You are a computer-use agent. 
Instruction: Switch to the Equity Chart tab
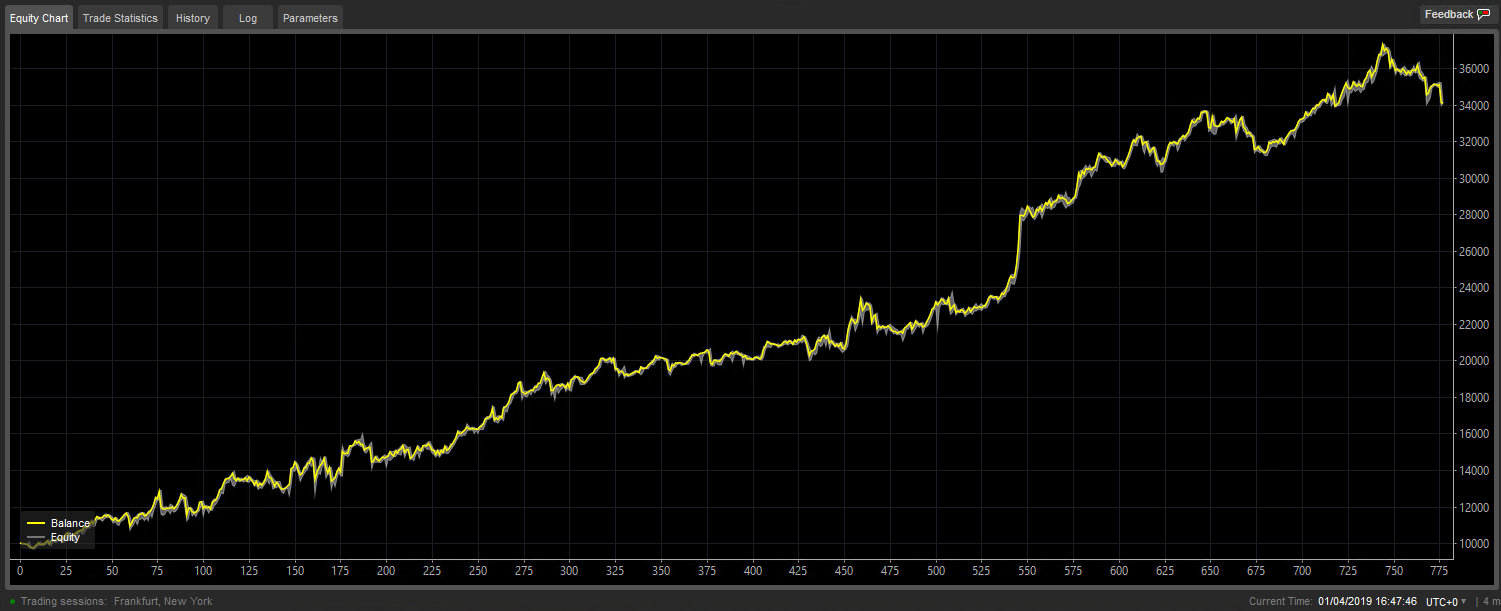(x=39, y=18)
